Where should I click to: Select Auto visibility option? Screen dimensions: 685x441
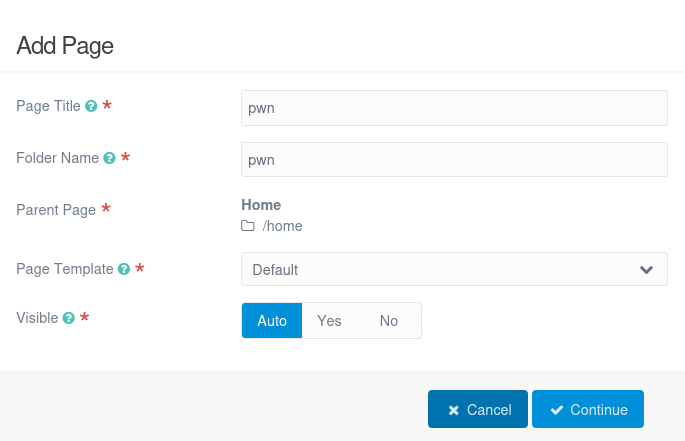coord(272,320)
